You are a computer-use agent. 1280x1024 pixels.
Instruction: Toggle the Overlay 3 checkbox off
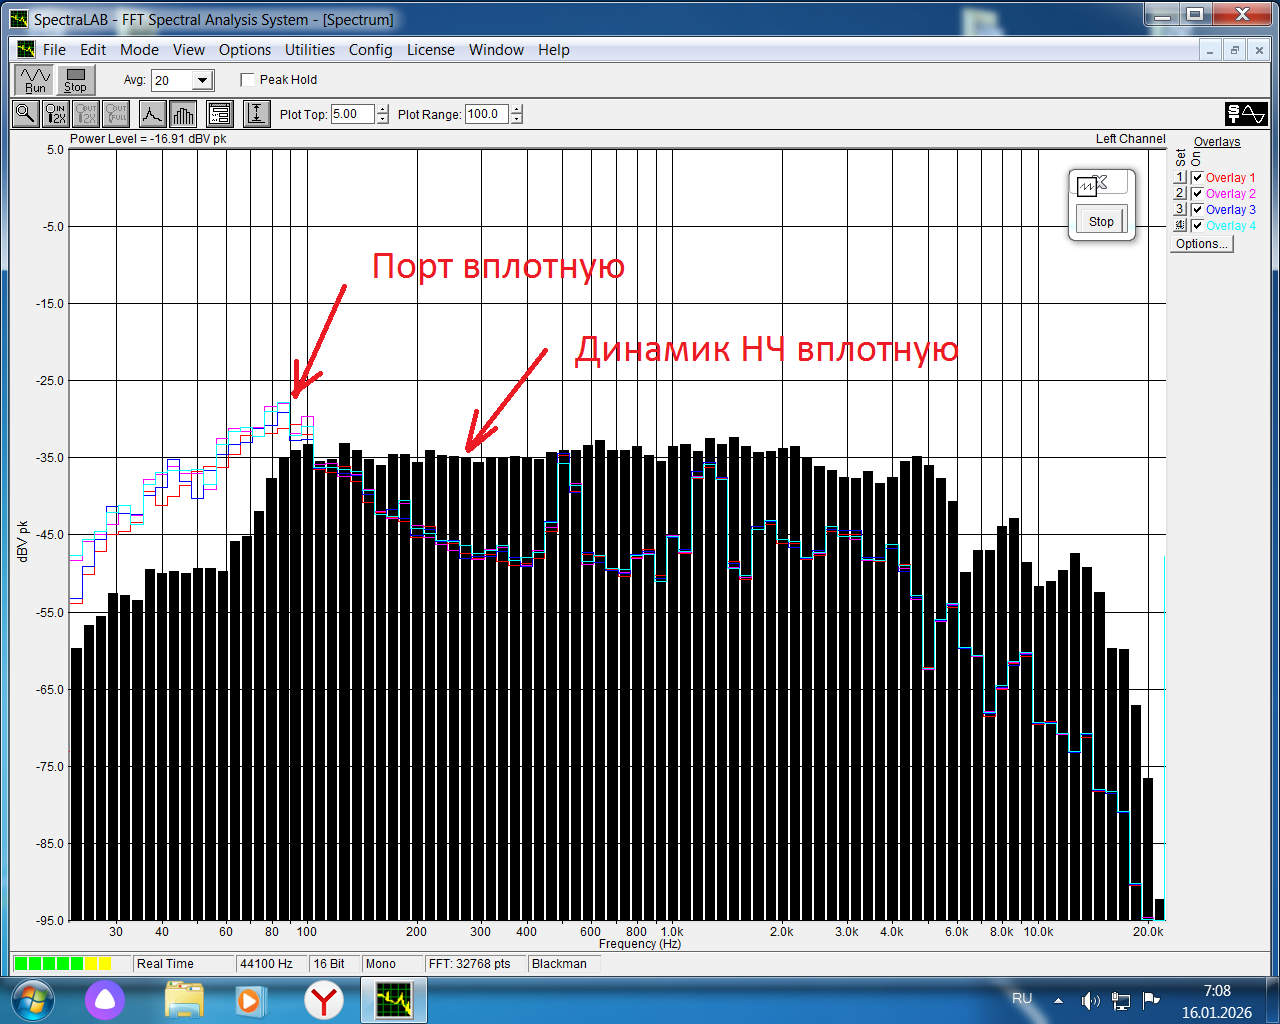pos(1197,210)
